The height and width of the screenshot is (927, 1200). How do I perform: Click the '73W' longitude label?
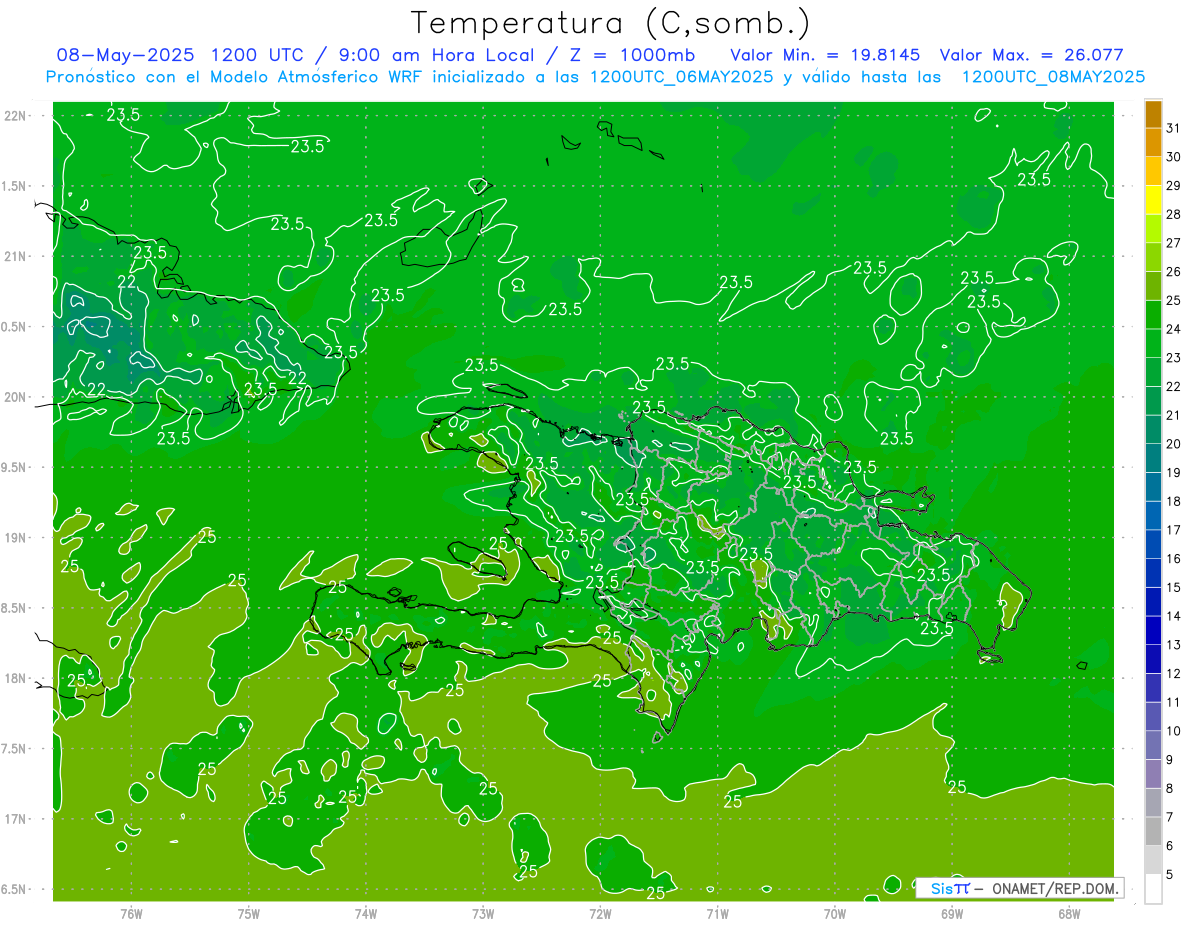coord(483,912)
